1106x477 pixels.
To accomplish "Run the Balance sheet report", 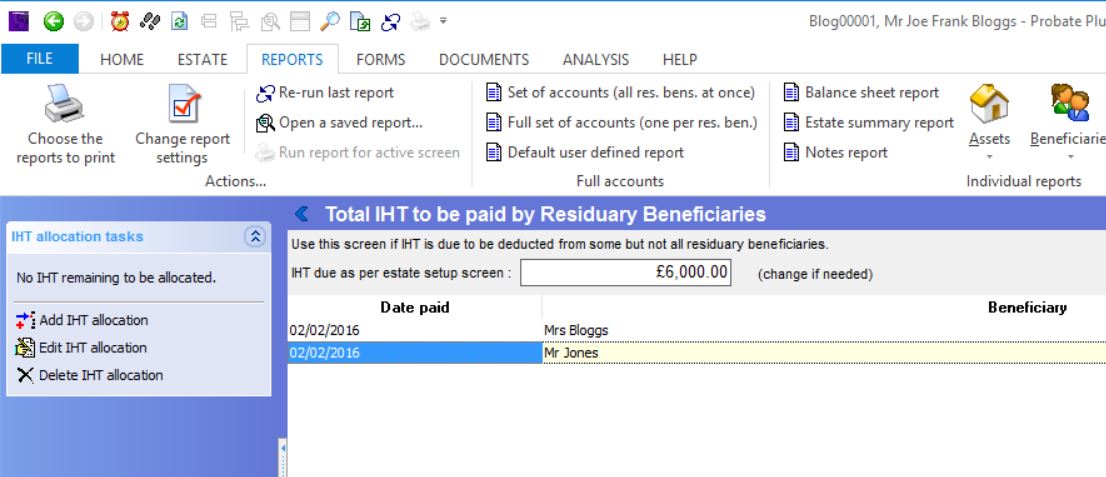I will (861, 93).
